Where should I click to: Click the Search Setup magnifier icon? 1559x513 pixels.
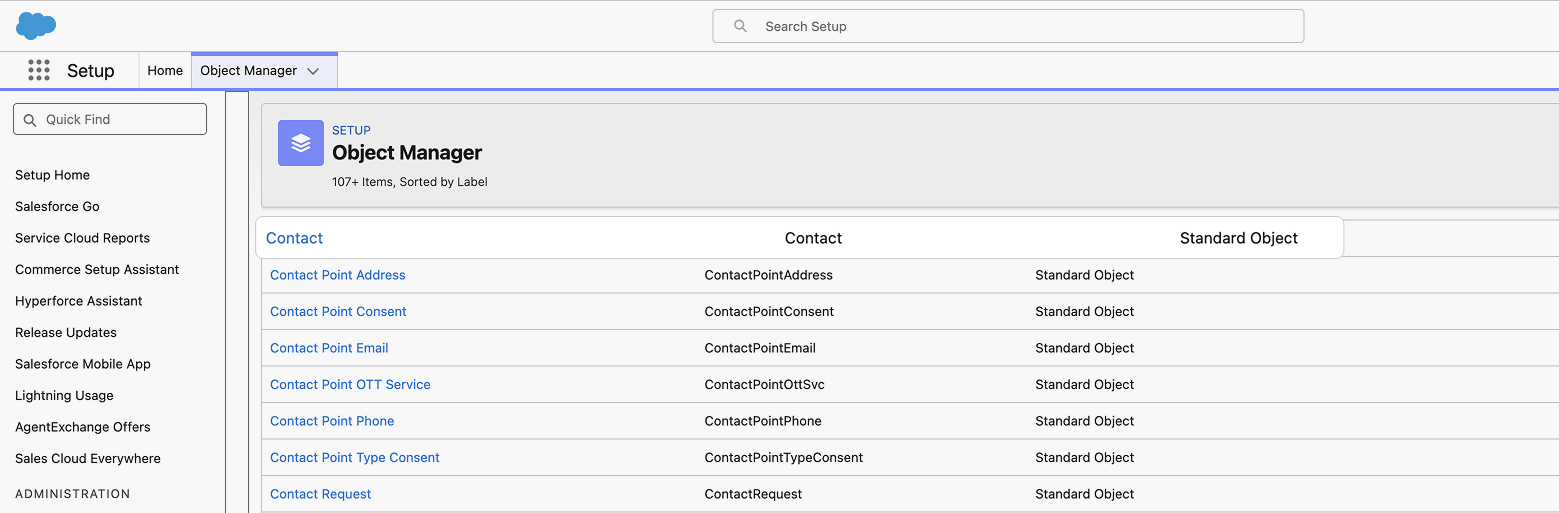pyautogui.click(x=740, y=26)
